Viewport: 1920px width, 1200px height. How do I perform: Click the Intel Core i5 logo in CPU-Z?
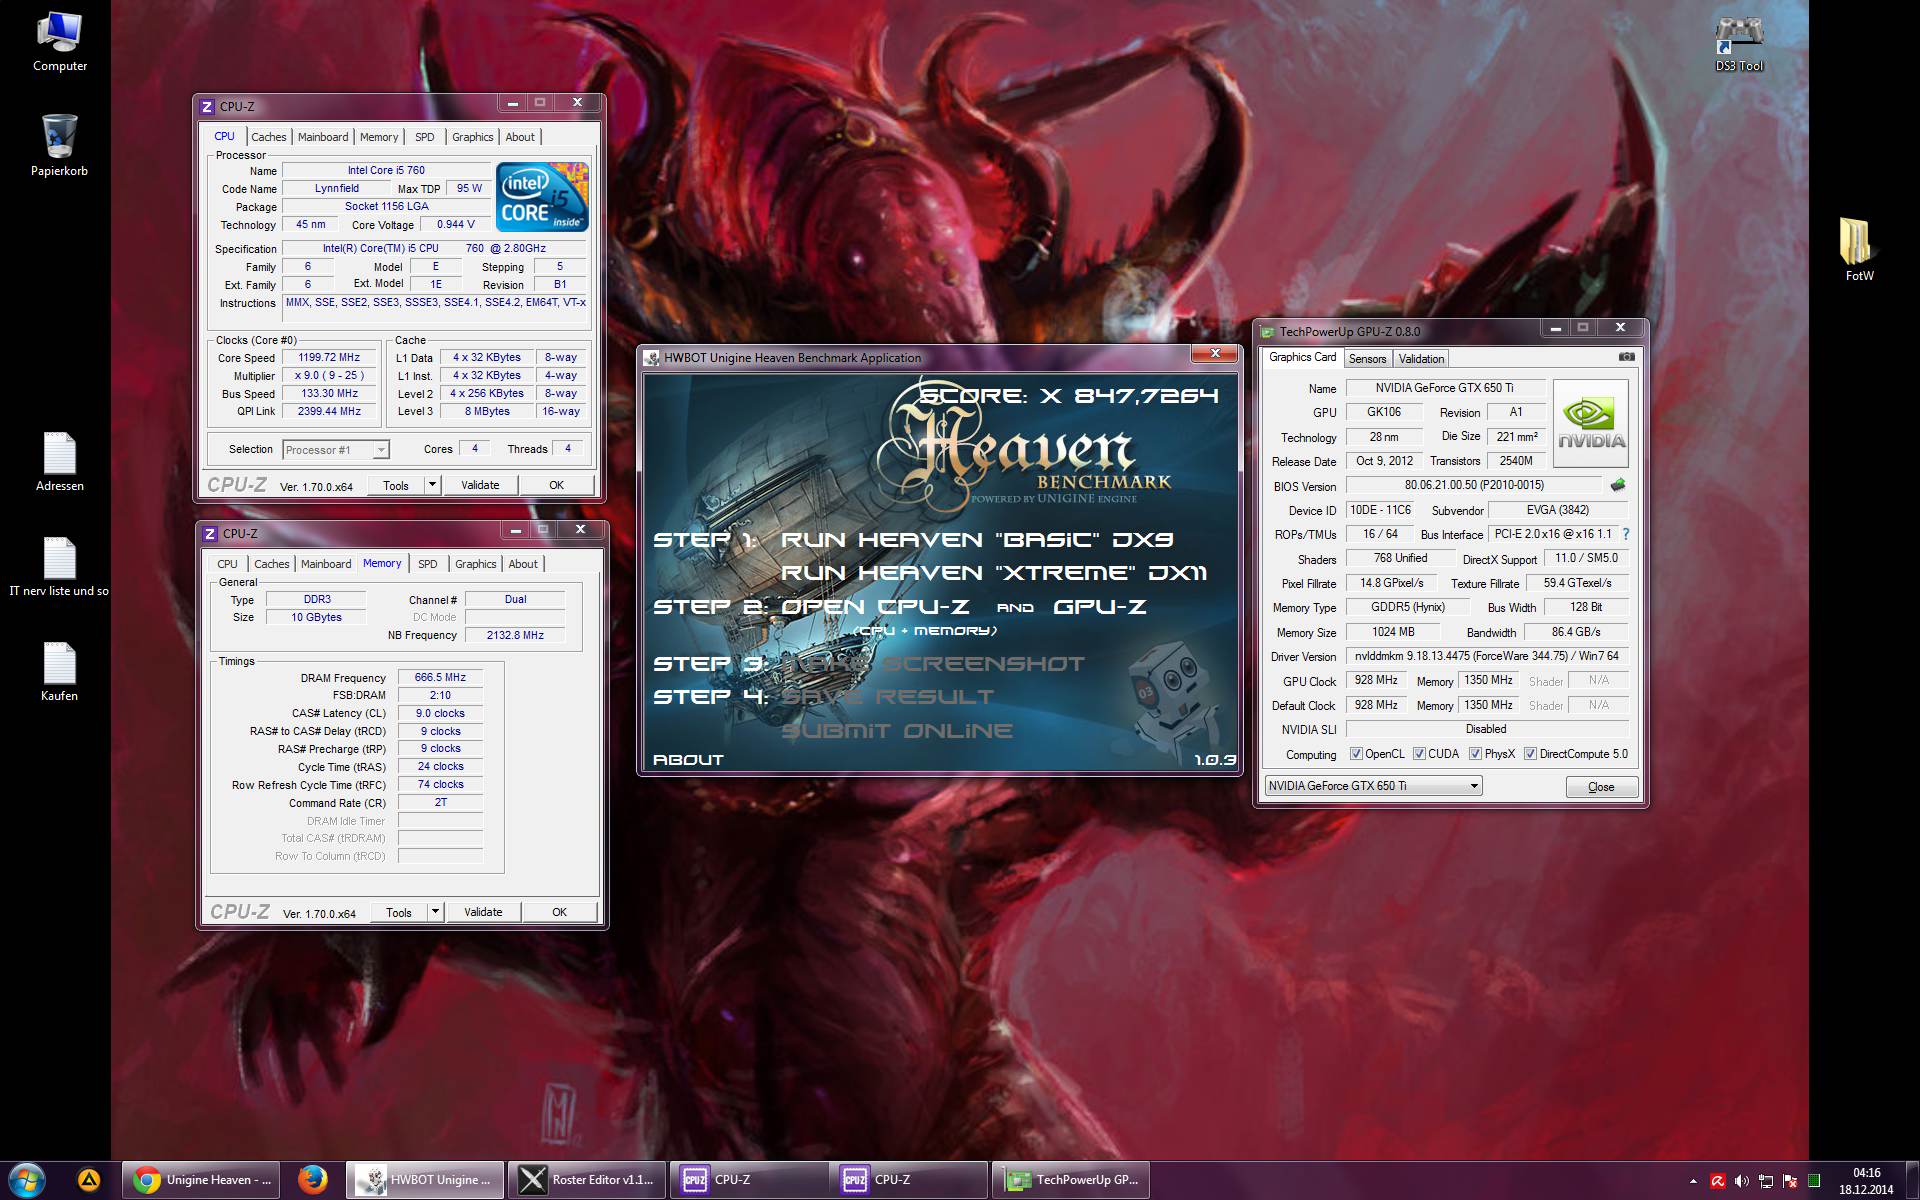542,198
